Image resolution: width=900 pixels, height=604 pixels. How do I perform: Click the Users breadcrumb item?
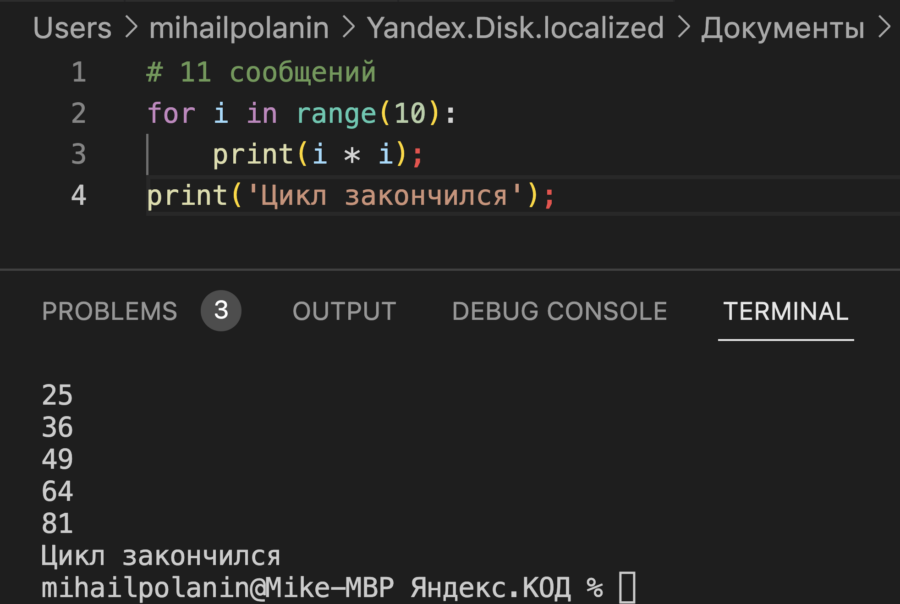[71, 28]
